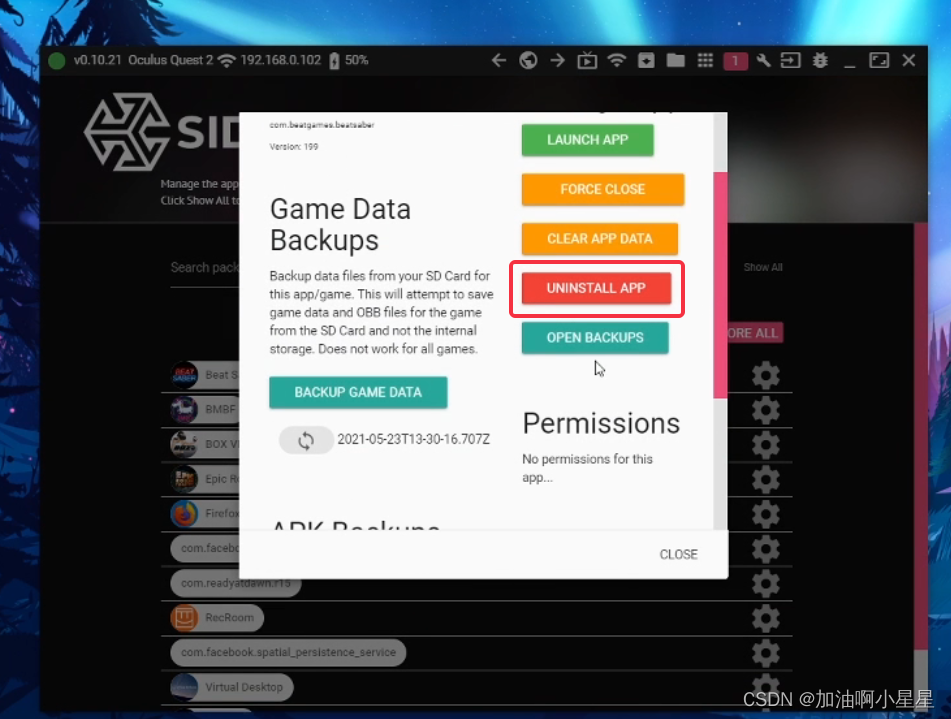
Task: Click the BMBF app icon in list
Action: [184, 410]
